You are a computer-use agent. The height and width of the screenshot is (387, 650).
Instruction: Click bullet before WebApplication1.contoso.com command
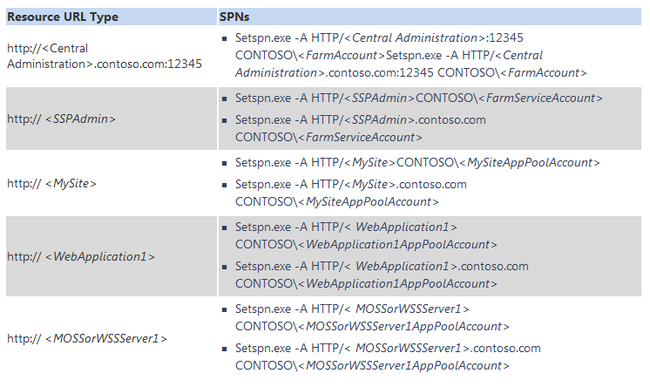click(x=224, y=267)
